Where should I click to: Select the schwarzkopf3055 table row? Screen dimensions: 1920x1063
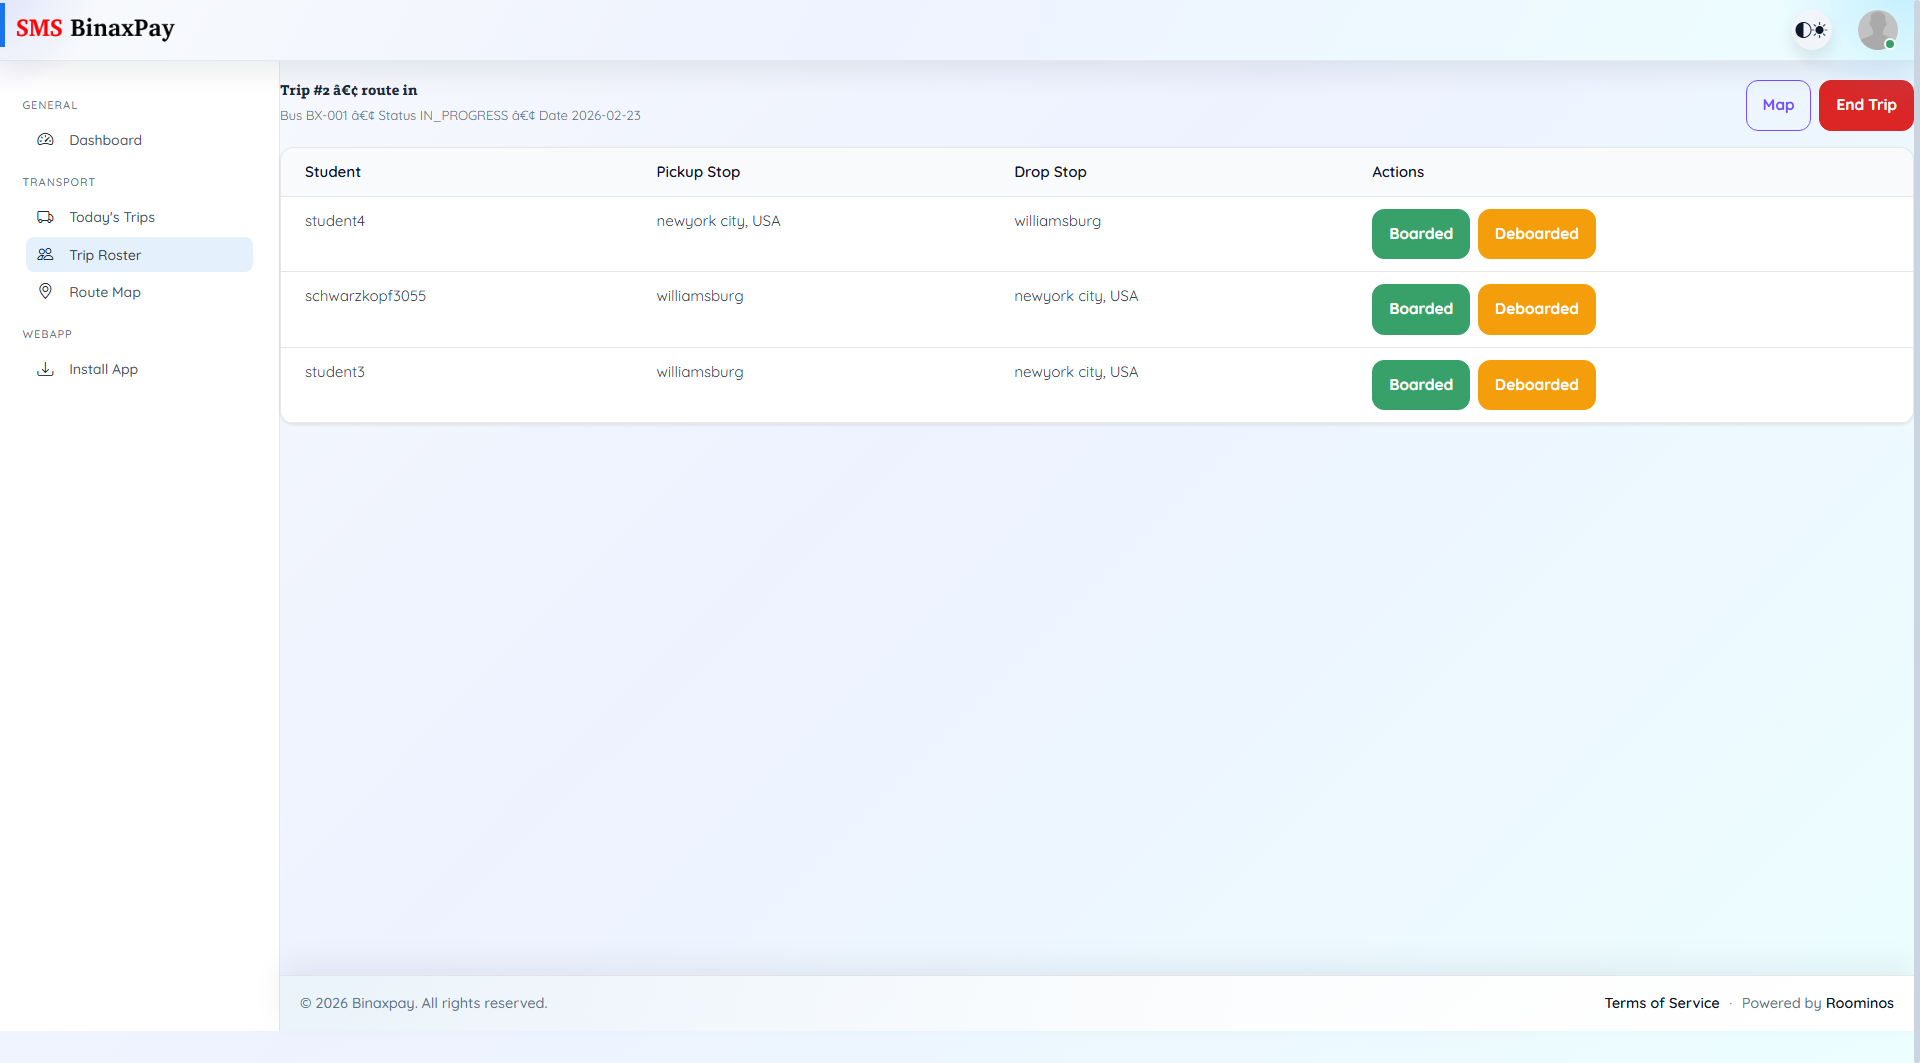[x=800, y=309]
